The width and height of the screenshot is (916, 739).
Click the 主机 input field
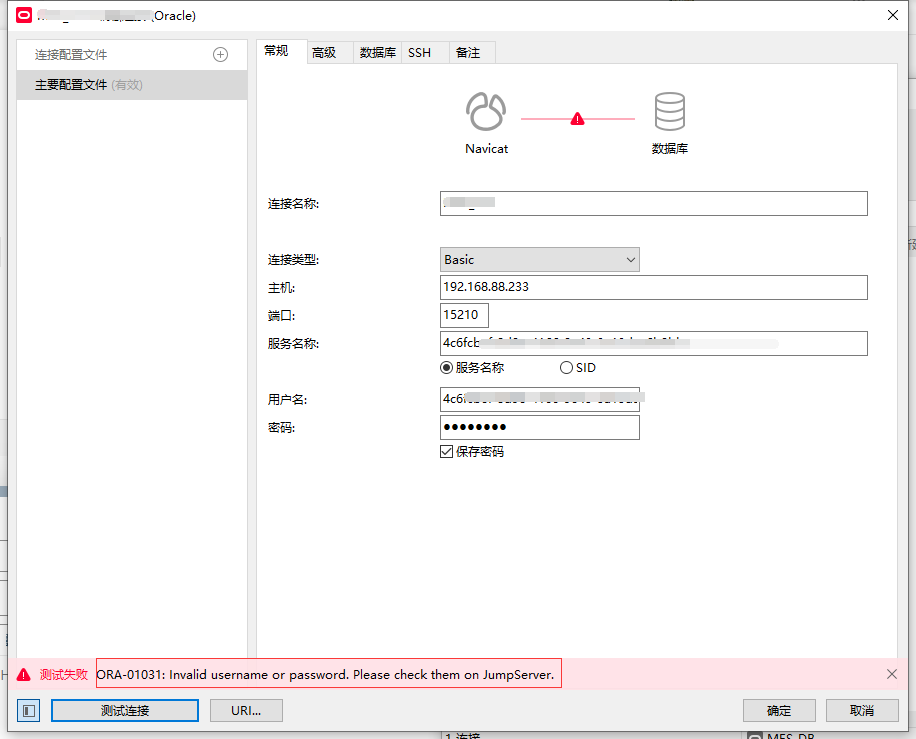click(653, 288)
